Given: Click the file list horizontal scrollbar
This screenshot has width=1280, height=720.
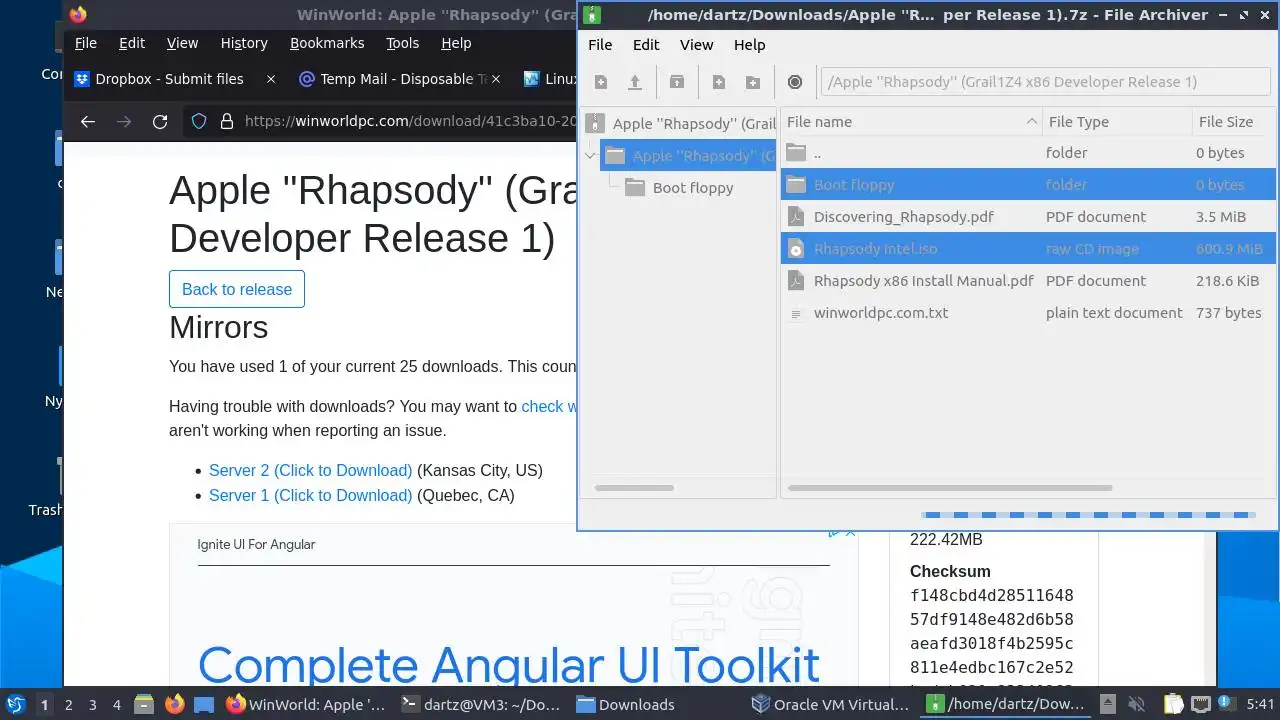Looking at the screenshot, I should [x=950, y=488].
